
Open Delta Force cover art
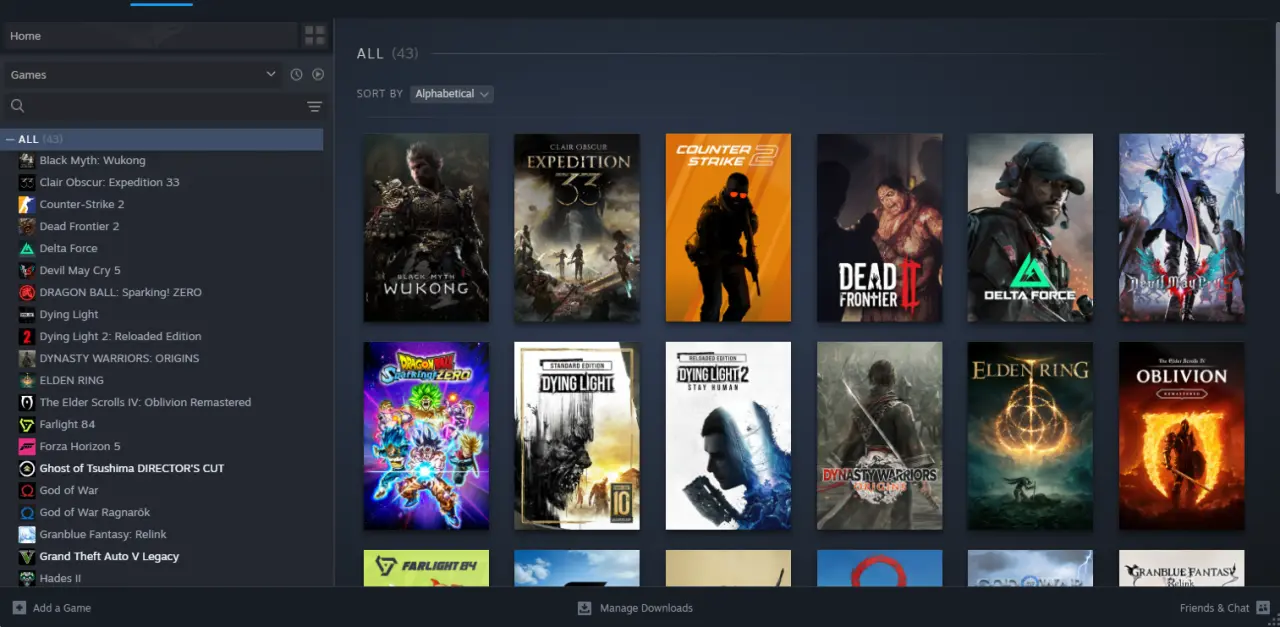[x=1030, y=228]
